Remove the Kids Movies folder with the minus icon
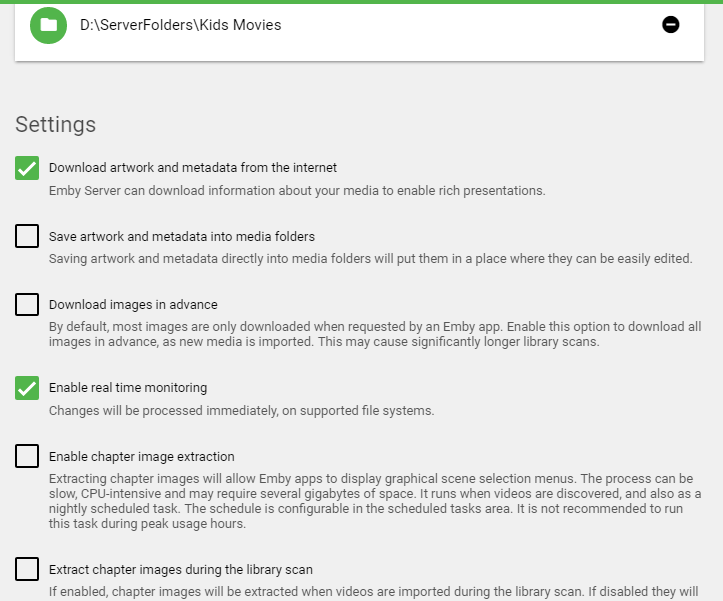 671,25
